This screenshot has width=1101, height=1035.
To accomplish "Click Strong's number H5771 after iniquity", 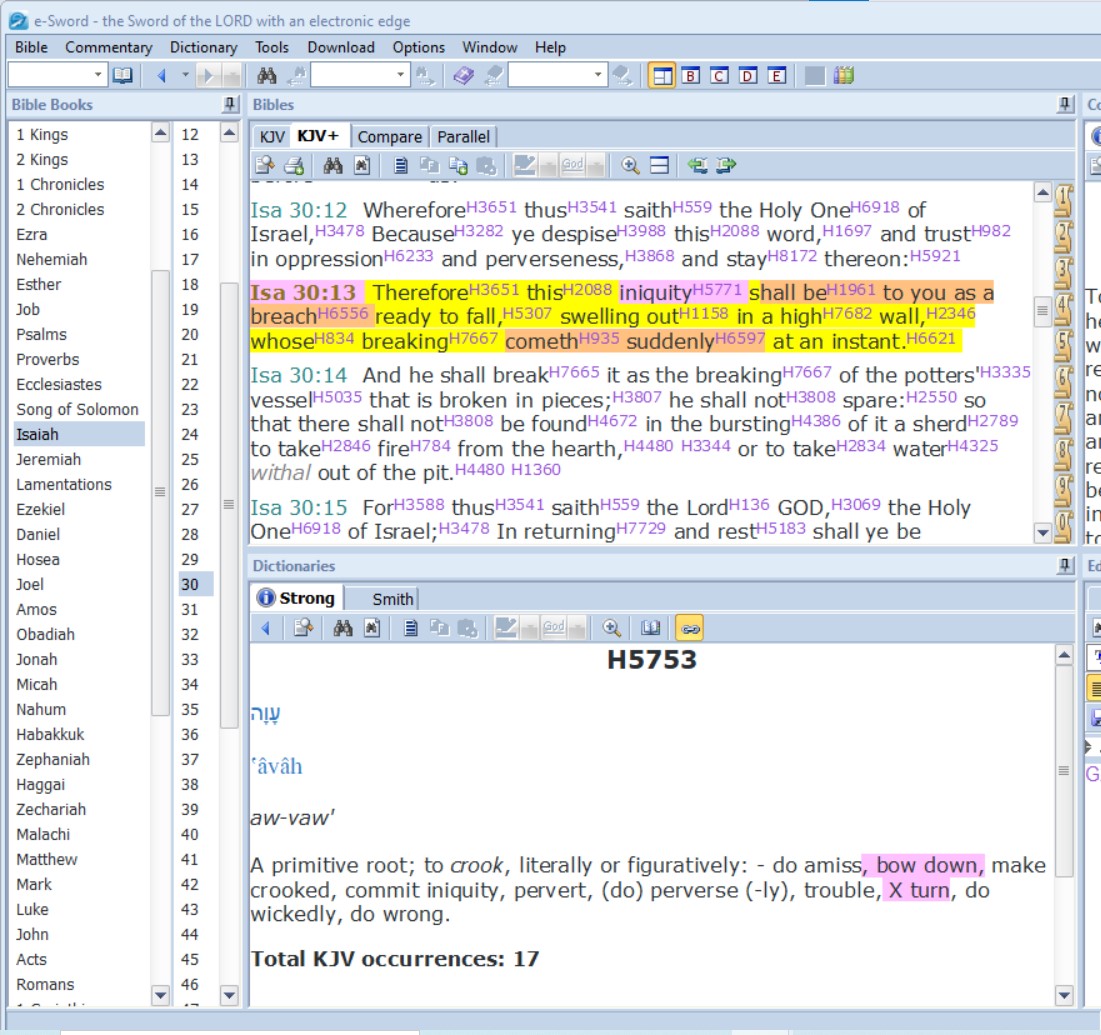I will click(x=717, y=289).
